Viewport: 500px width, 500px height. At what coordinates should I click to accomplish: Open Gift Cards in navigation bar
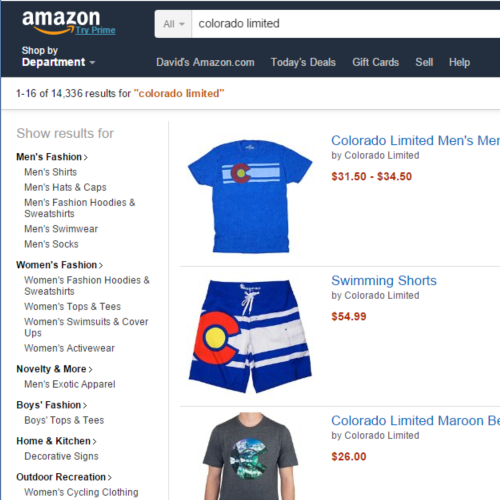pyautogui.click(x=376, y=62)
